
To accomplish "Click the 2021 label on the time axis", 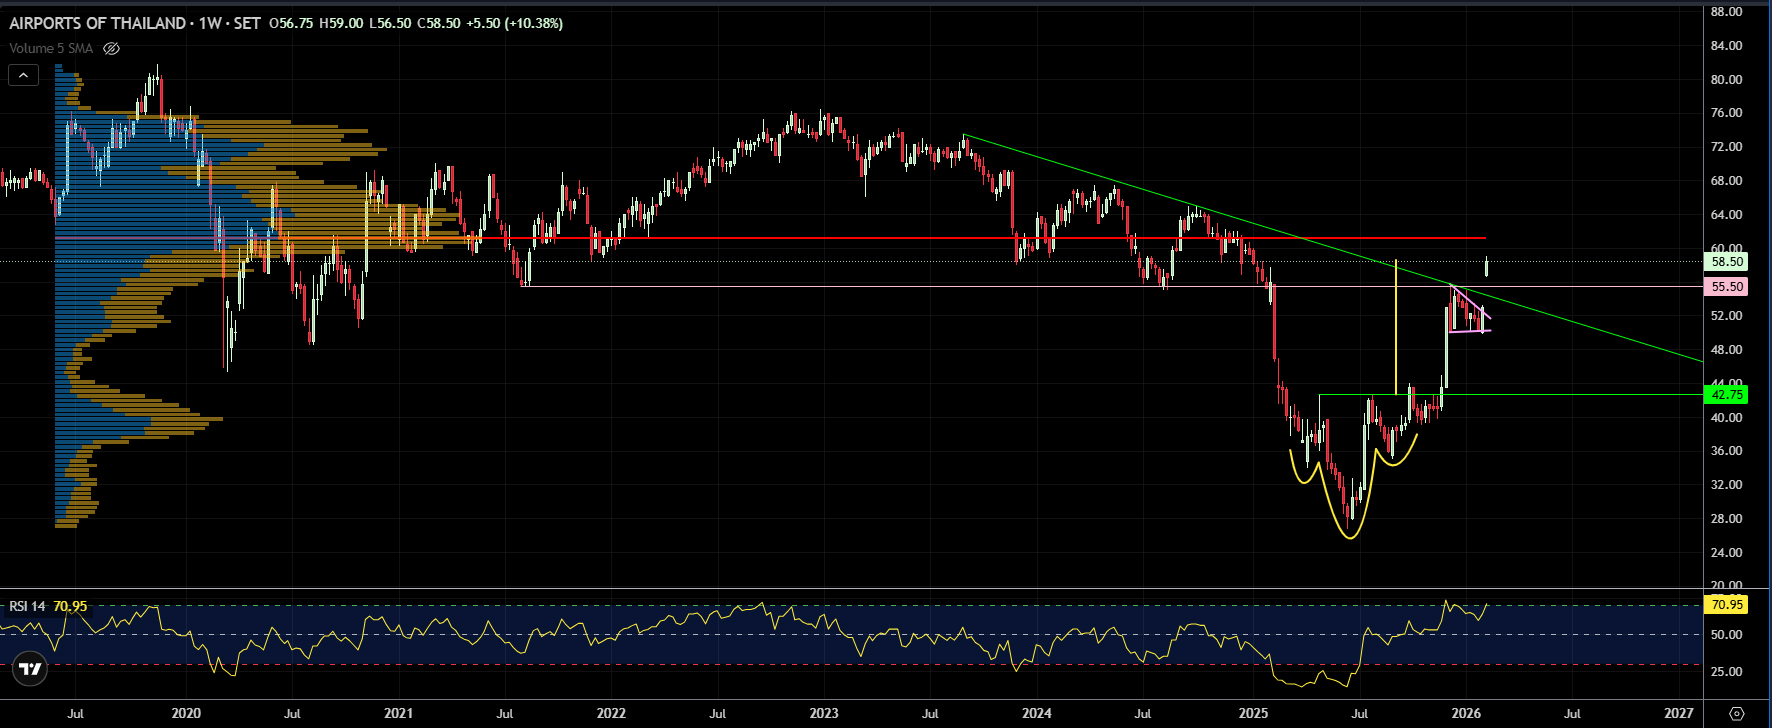I will [398, 713].
